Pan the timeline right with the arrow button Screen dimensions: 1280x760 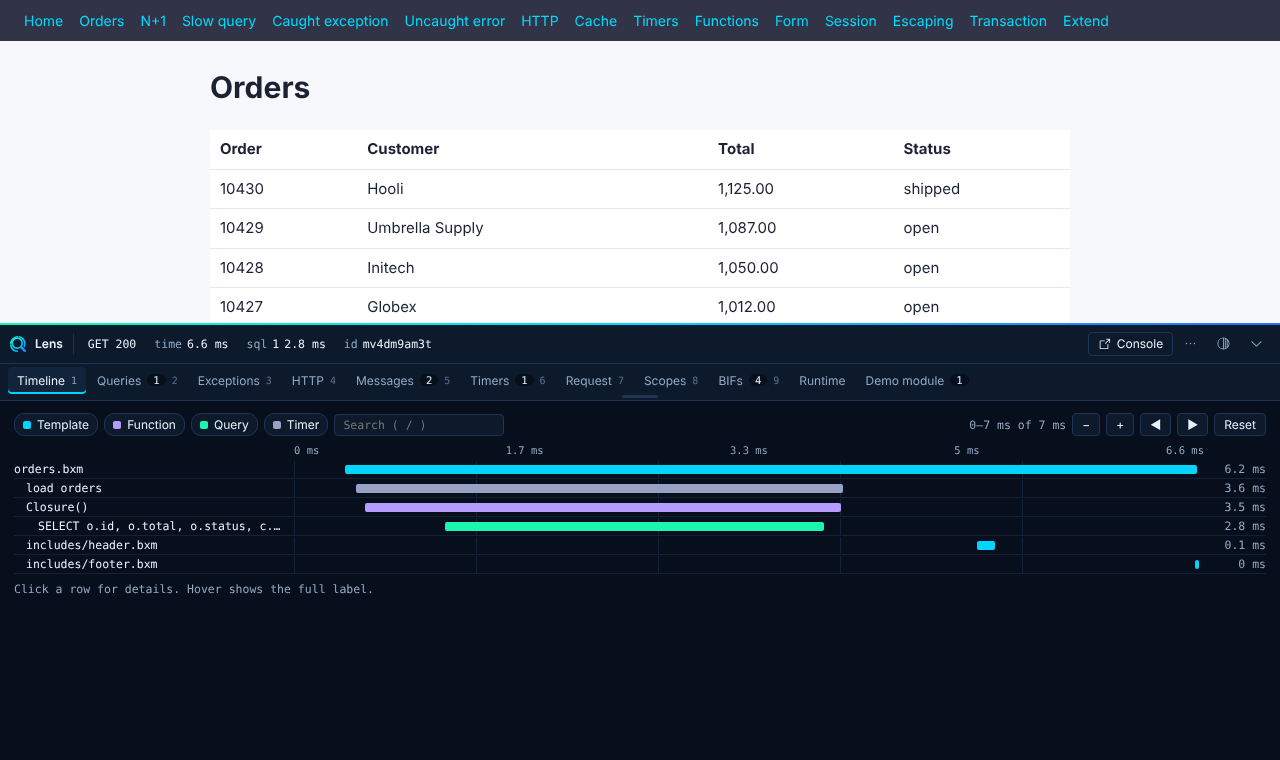click(1192, 425)
